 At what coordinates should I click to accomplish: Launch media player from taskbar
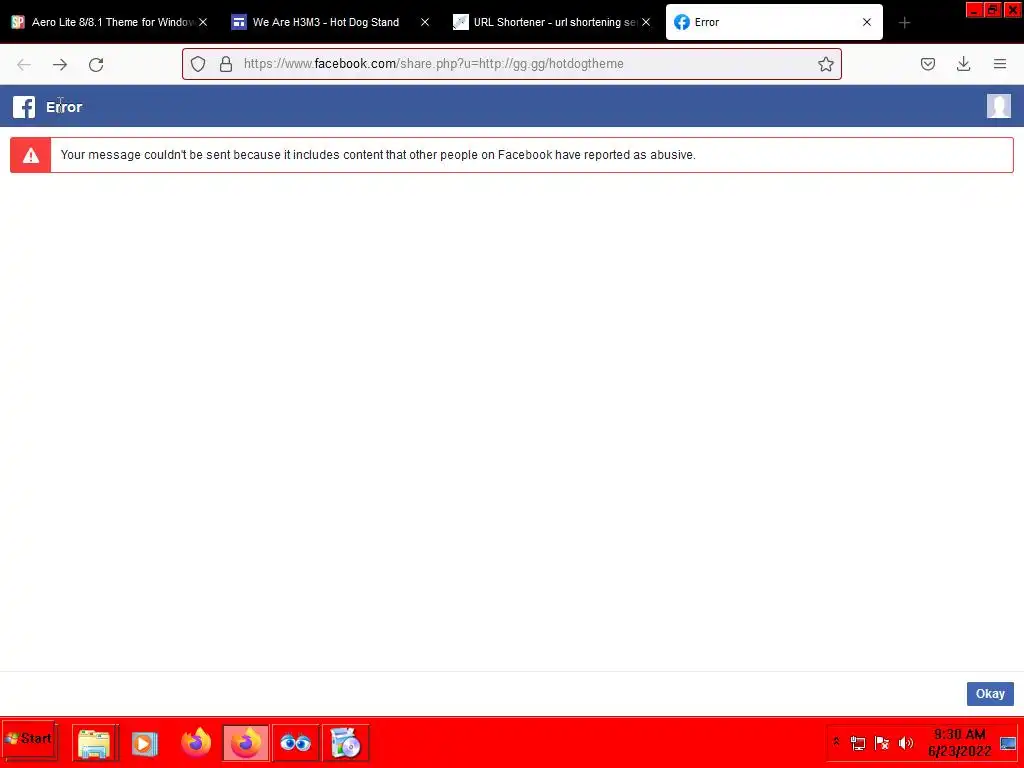(144, 743)
